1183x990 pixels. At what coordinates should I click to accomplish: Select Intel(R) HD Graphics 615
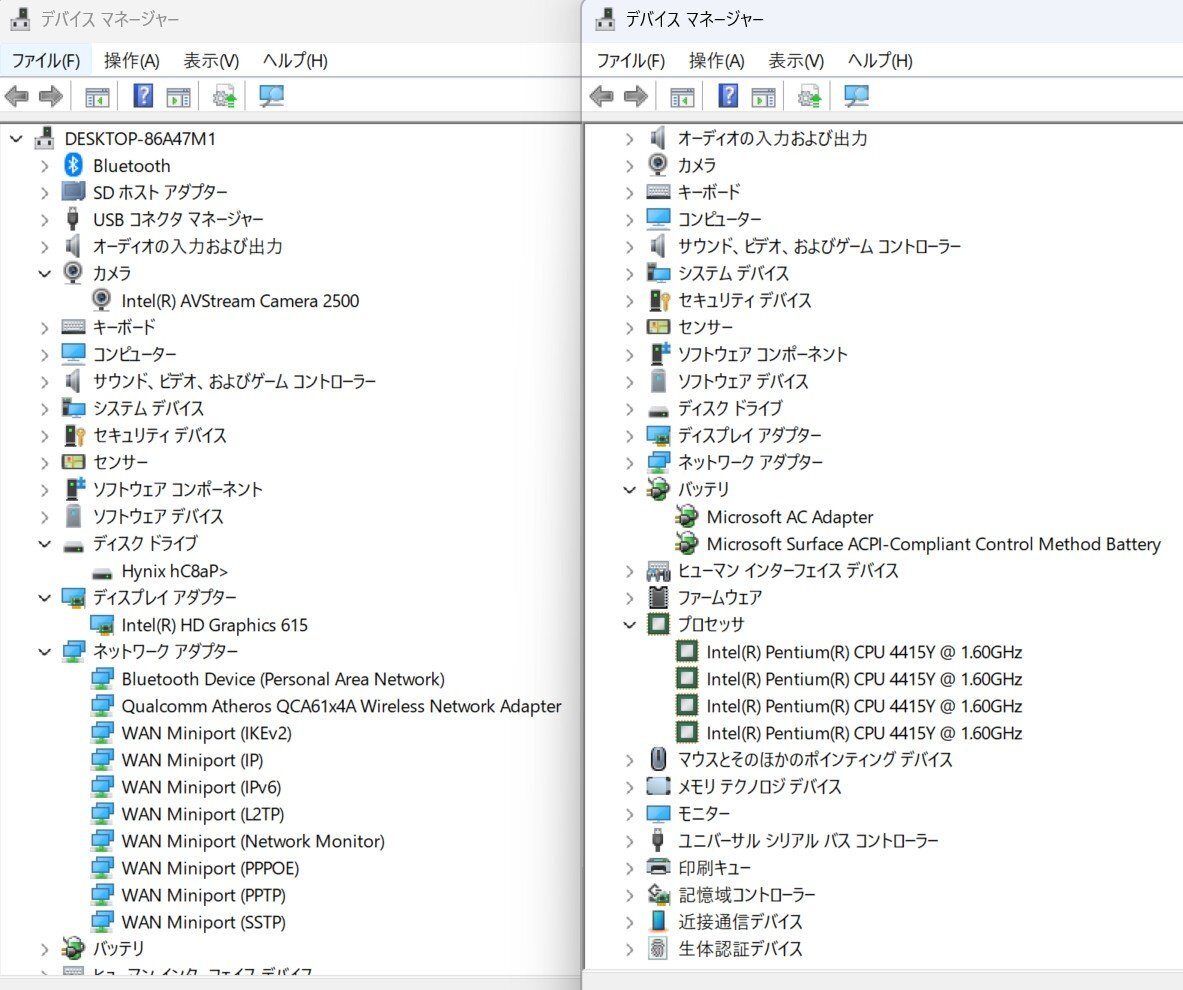pos(213,625)
